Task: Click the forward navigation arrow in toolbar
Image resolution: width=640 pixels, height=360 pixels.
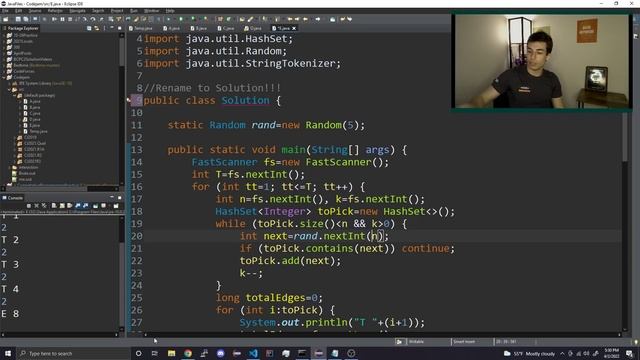Action: coord(318,19)
